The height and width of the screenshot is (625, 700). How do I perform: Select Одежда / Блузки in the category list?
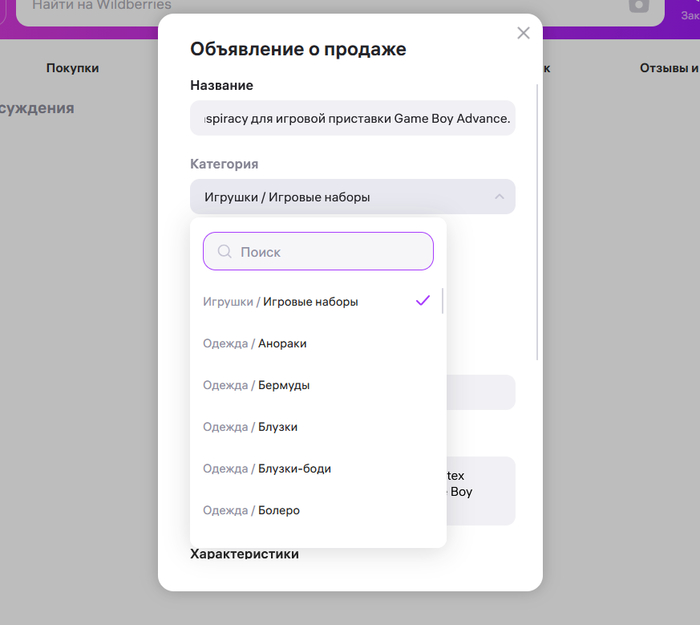pyautogui.click(x=250, y=427)
